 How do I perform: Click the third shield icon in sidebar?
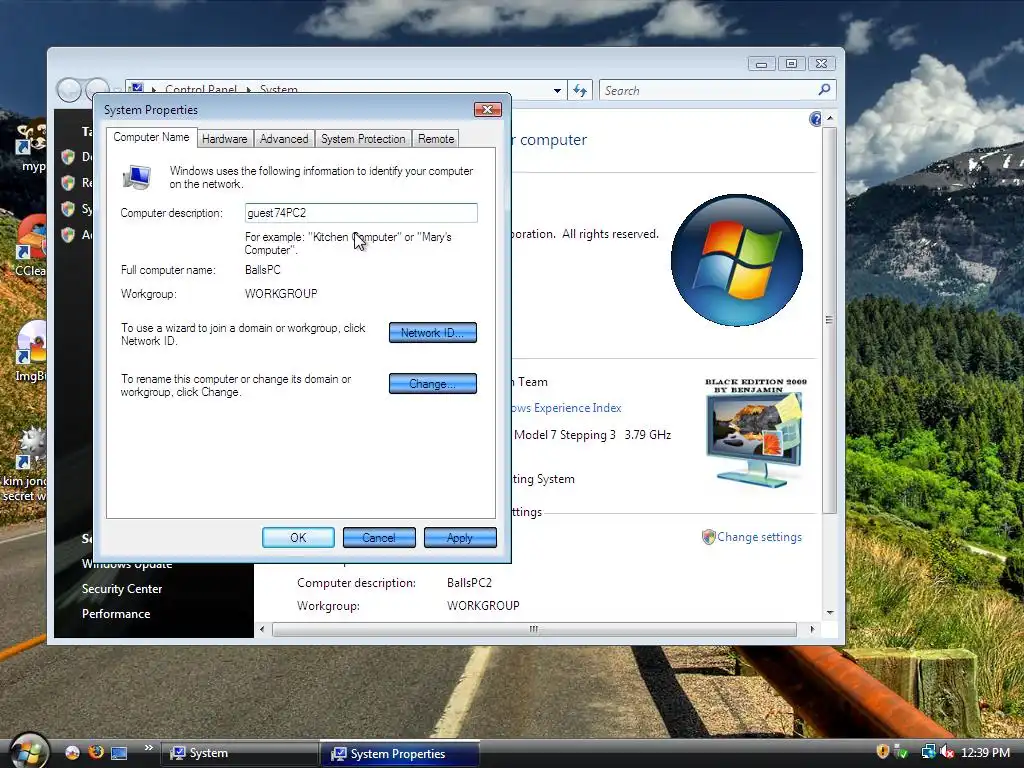pos(68,209)
